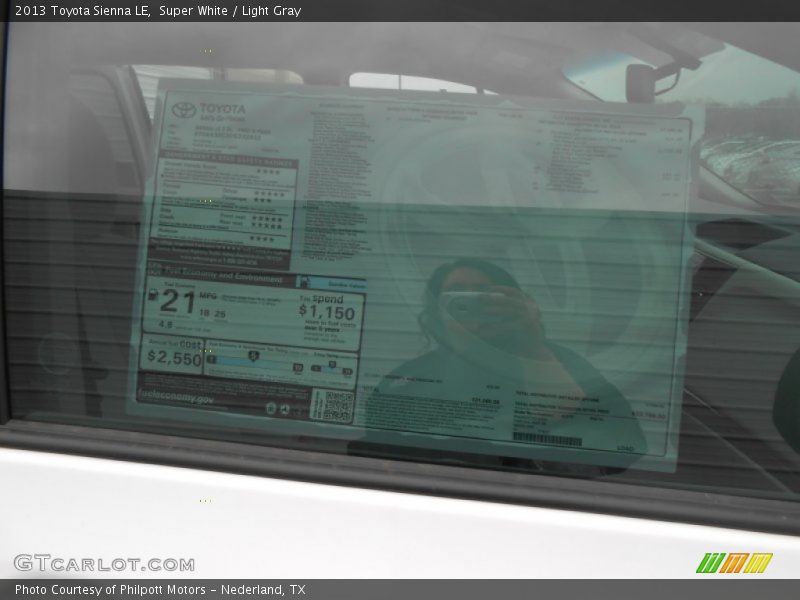This screenshot has width=800, height=600.
Task: Click the 'Fuel Economy and Environment' heading
Action: 223,276
